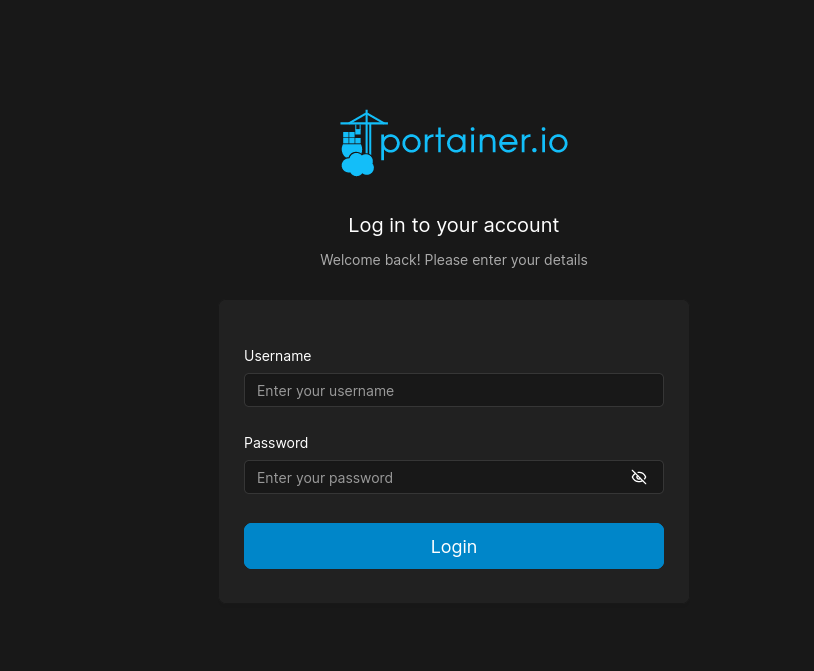Click "Please enter your details" text
Viewport: 814px width, 671px height.
[506, 260]
